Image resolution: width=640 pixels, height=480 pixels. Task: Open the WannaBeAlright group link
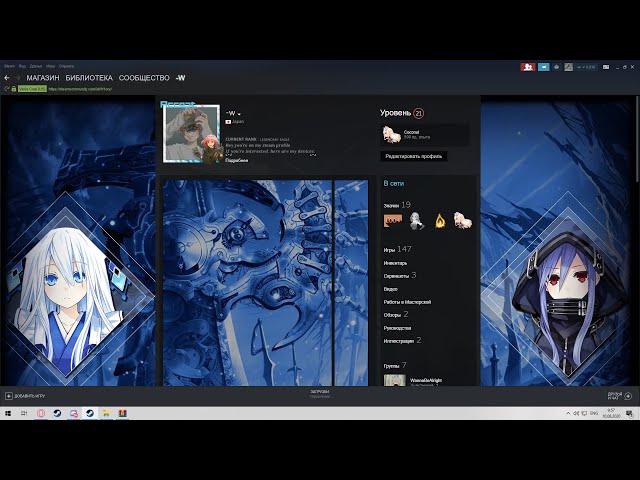(426, 380)
